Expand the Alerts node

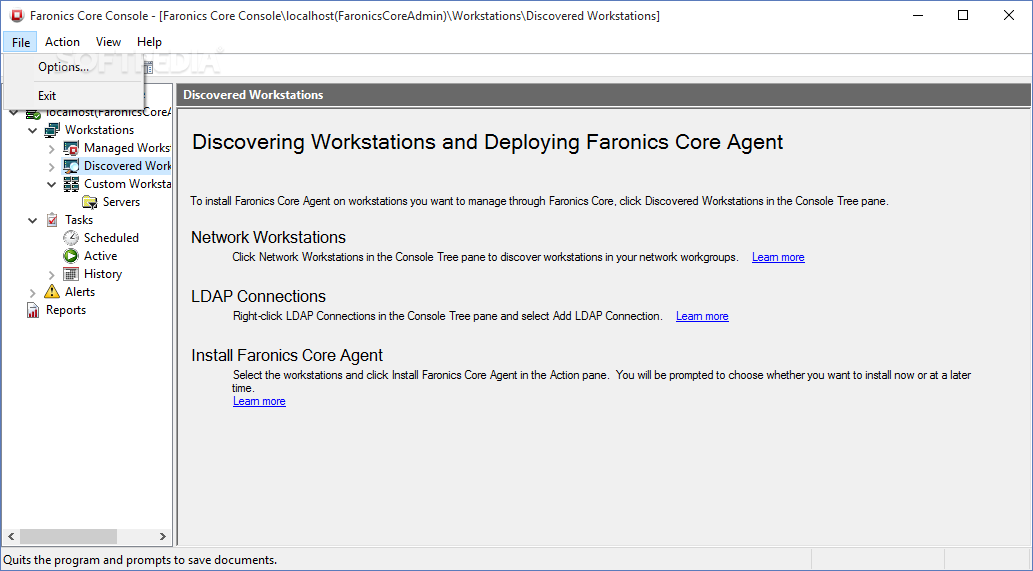[32, 292]
